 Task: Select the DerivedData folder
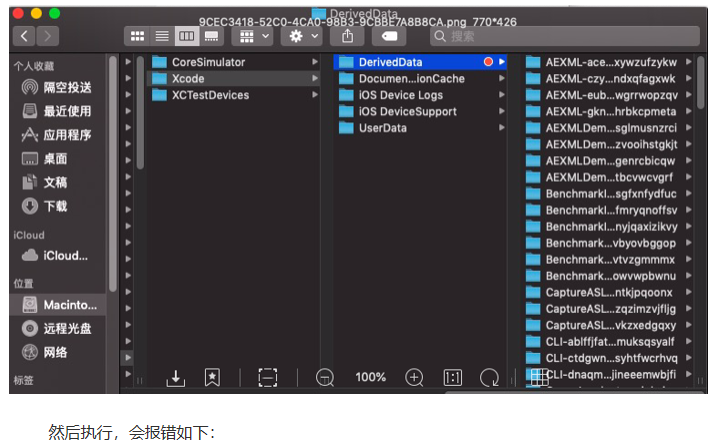tap(420, 62)
